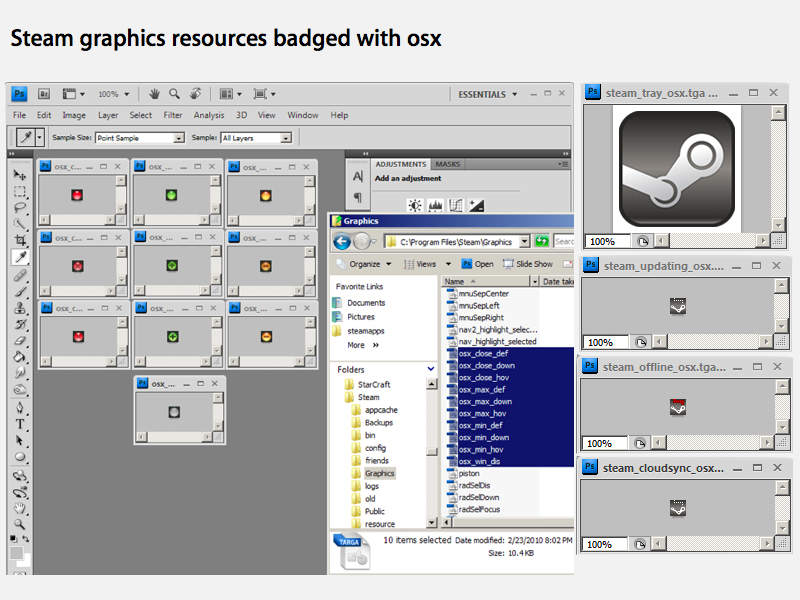The image size is (800, 600).
Task: Open the Documents favorite link
Action: point(366,303)
